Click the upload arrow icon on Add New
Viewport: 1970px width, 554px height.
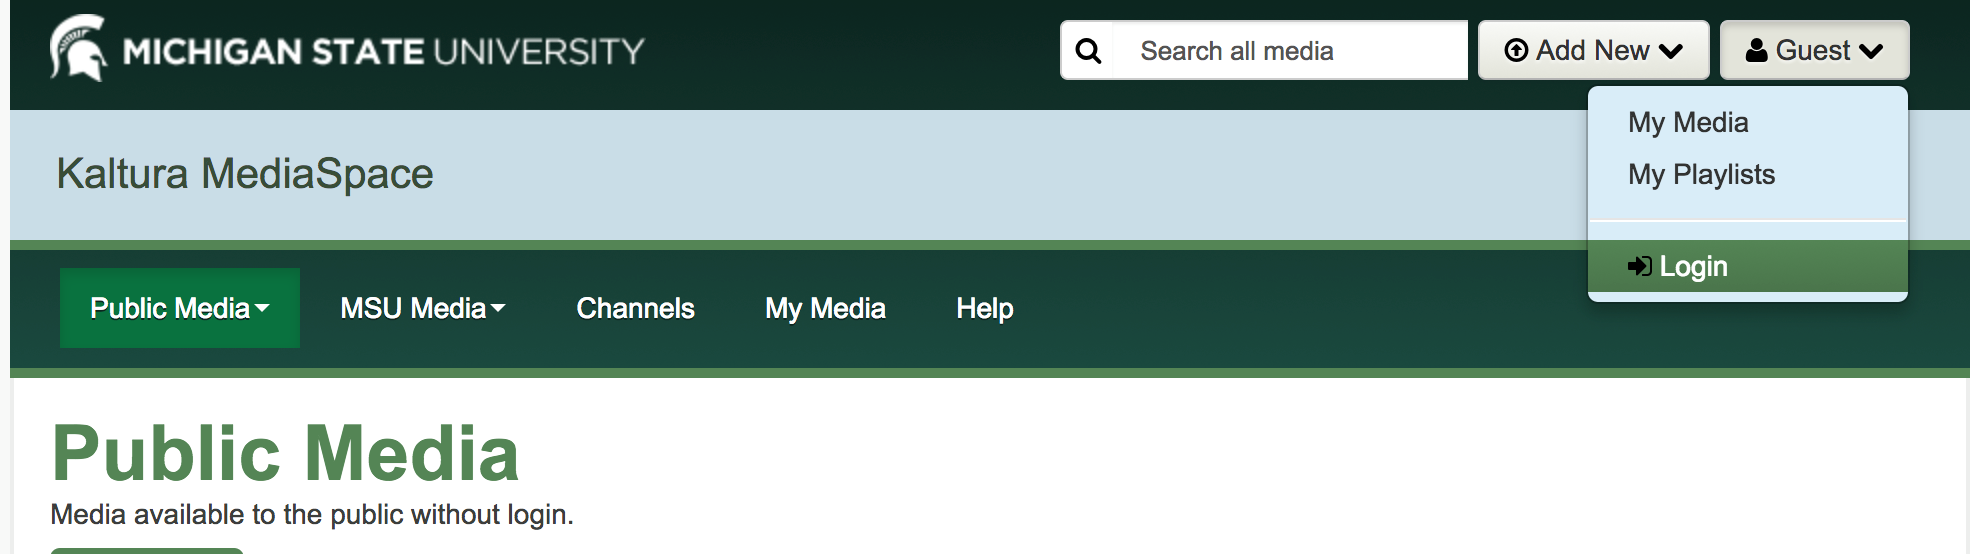tap(1516, 50)
